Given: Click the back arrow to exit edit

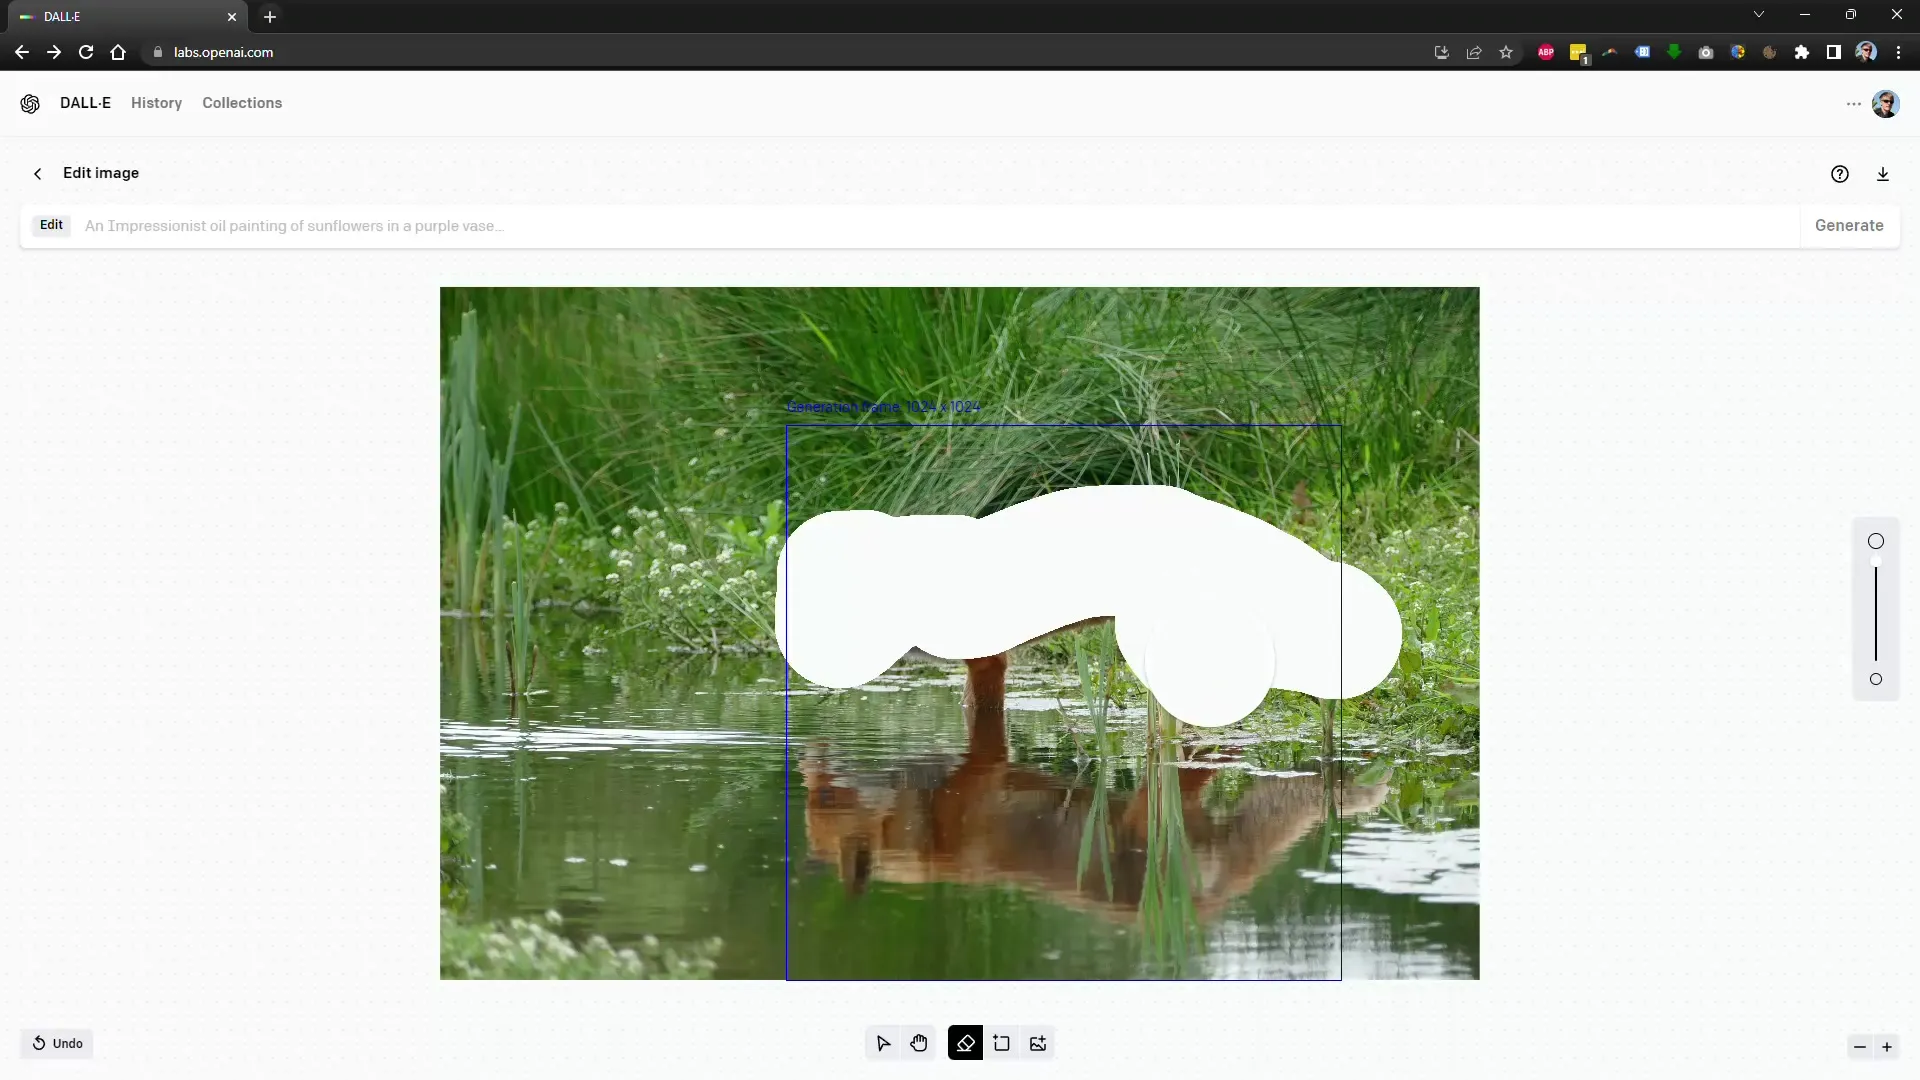Looking at the screenshot, I should click(x=37, y=173).
